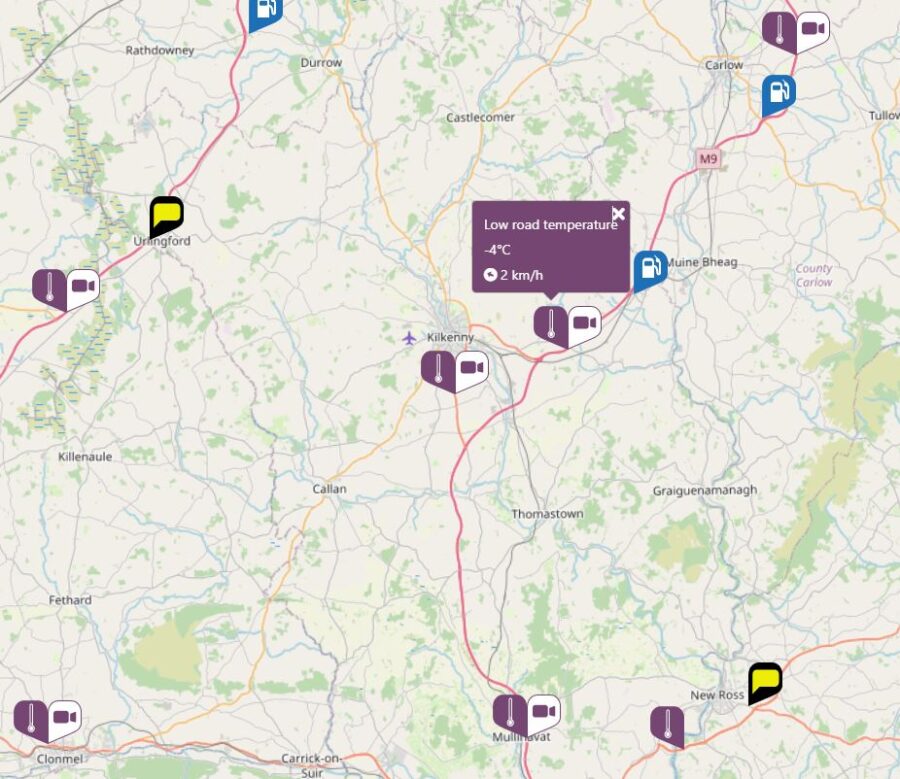The image size is (900, 779).
Task: Open the camera marker northeast of Carlow
Action: 813,32
